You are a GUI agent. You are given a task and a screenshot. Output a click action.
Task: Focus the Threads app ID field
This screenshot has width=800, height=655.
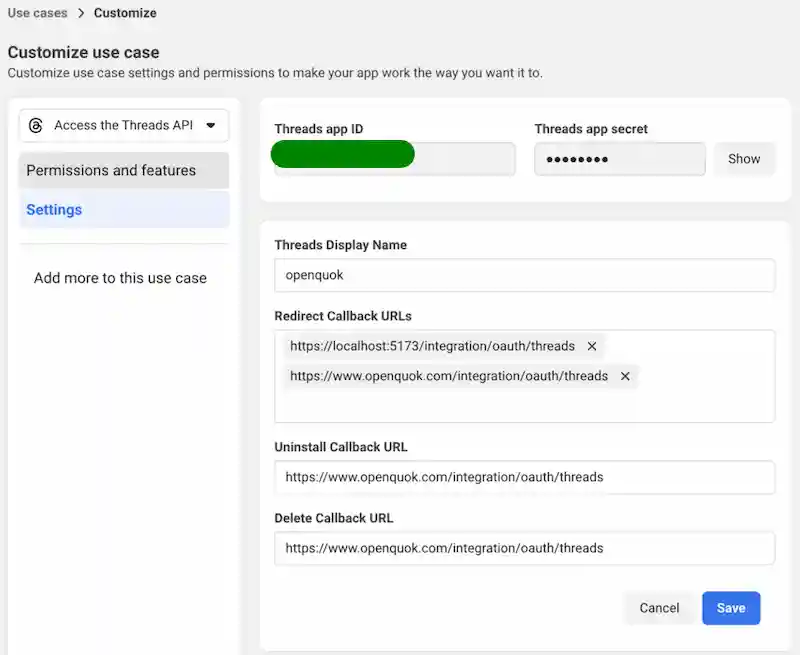point(395,159)
